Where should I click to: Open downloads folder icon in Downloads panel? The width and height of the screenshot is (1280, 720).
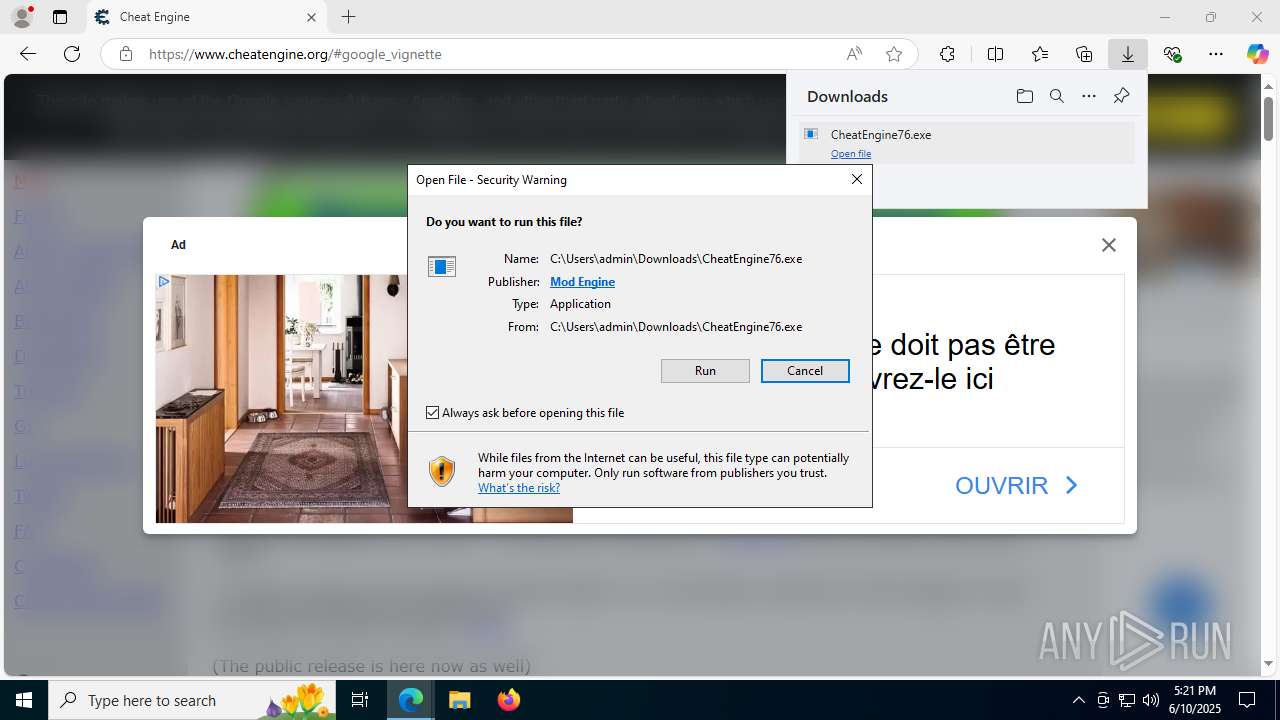[x=1024, y=96]
